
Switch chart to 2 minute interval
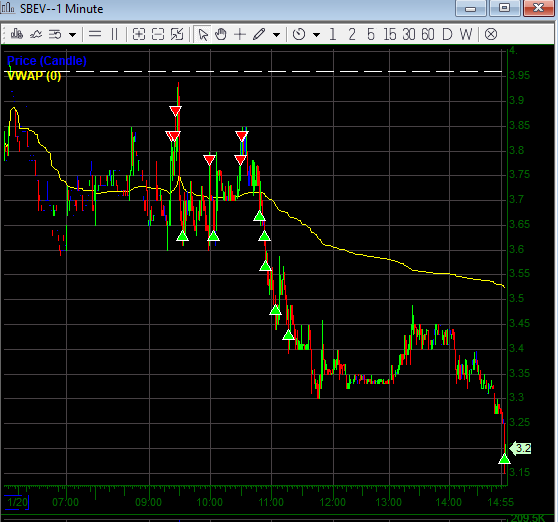[x=352, y=35]
